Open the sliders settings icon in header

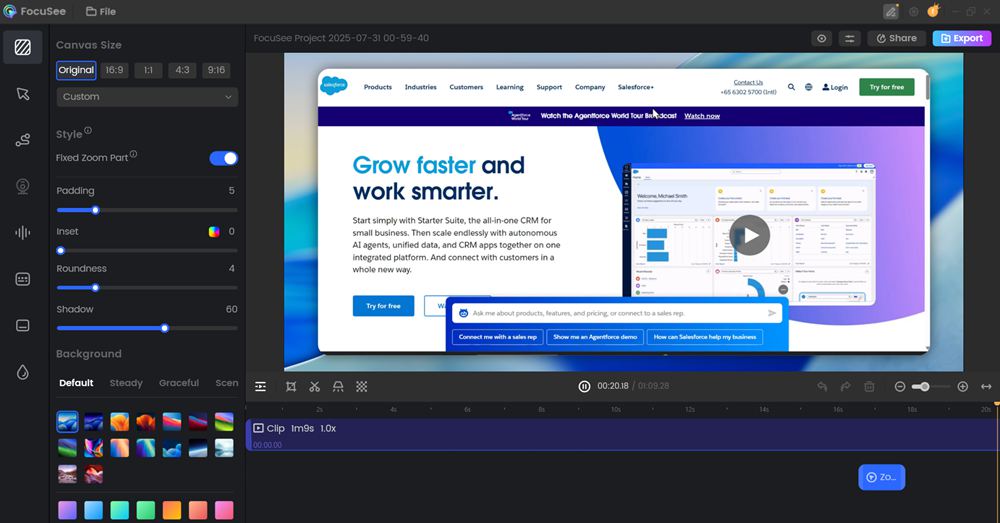click(849, 38)
